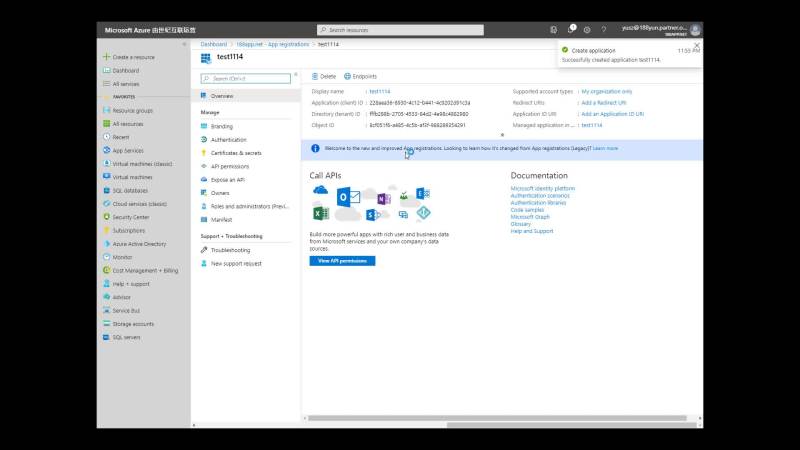Click the info icon in the welcome banner
The image size is (800, 450).
click(x=315, y=148)
